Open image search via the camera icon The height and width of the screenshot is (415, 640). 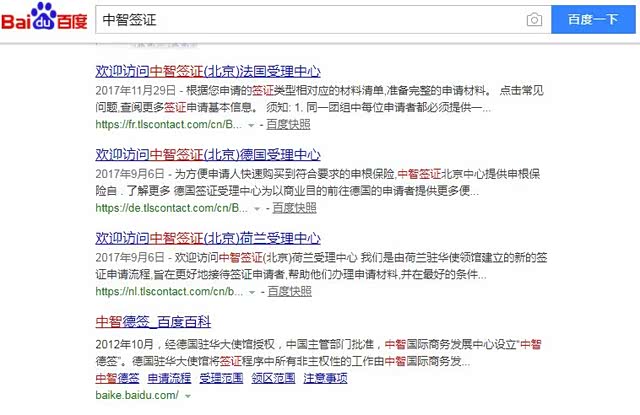pos(534,20)
